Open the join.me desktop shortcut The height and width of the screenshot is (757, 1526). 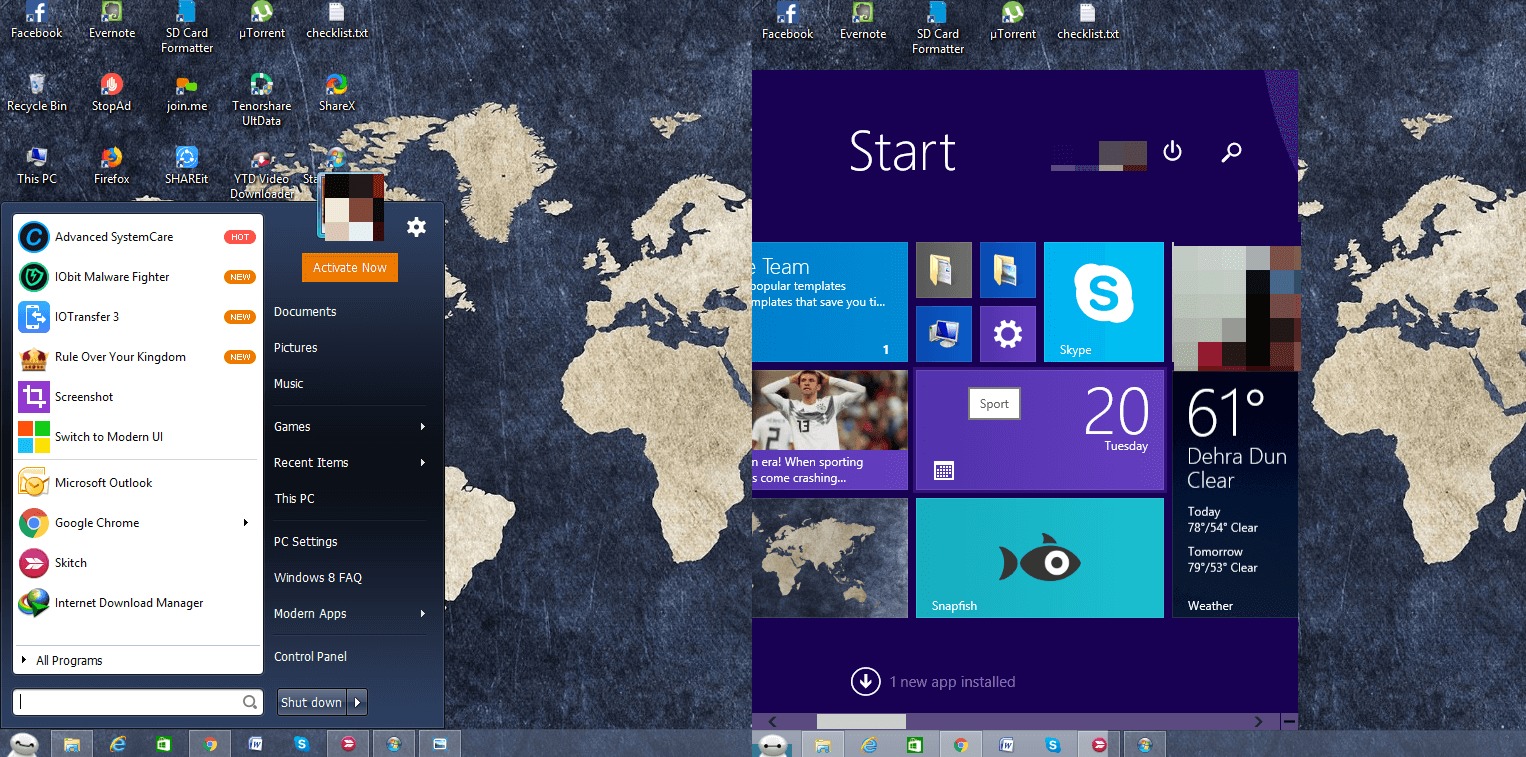(187, 92)
